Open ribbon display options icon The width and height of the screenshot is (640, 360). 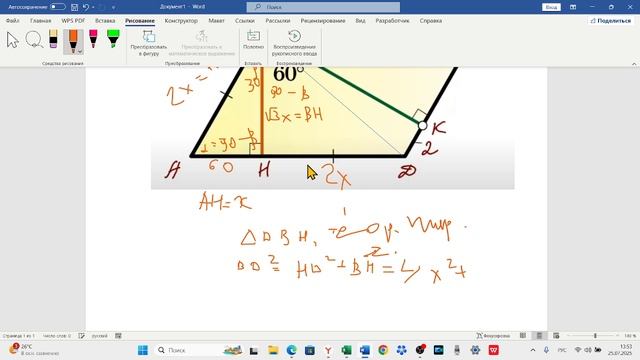click(x=573, y=7)
